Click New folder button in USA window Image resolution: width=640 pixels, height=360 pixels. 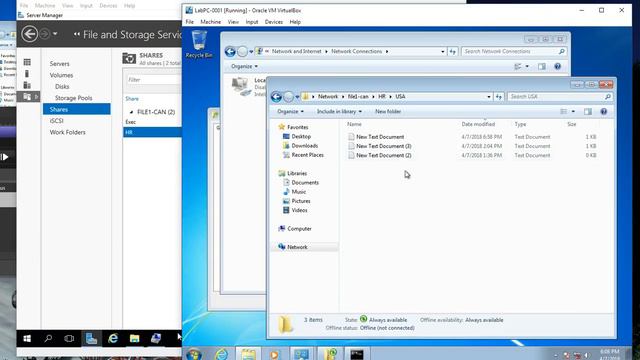pos(388,111)
